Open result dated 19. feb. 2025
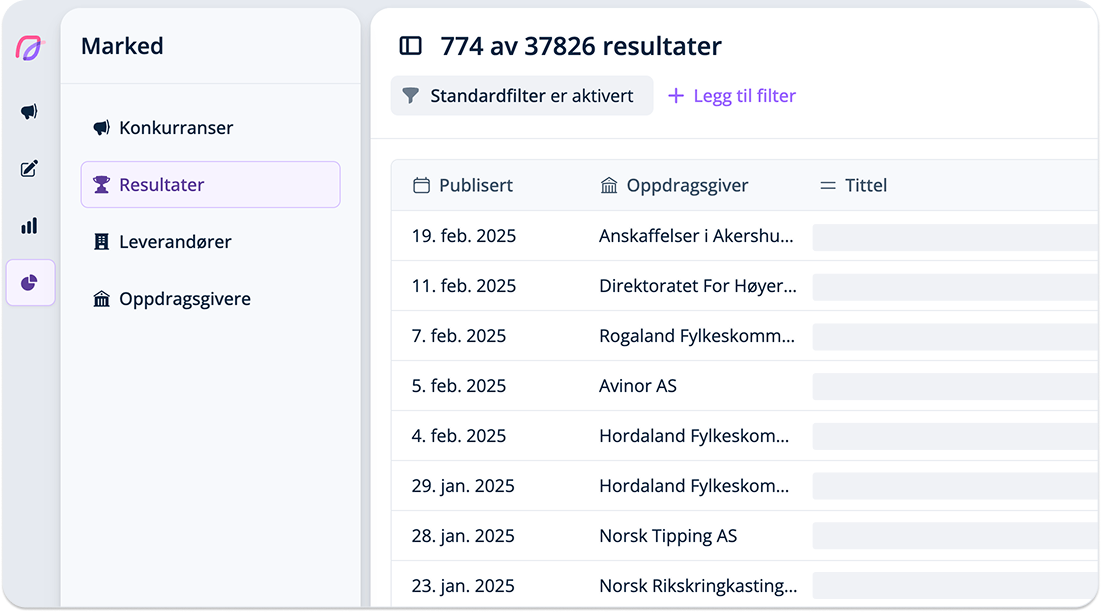The height and width of the screenshot is (612, 1101). (464, 236)
